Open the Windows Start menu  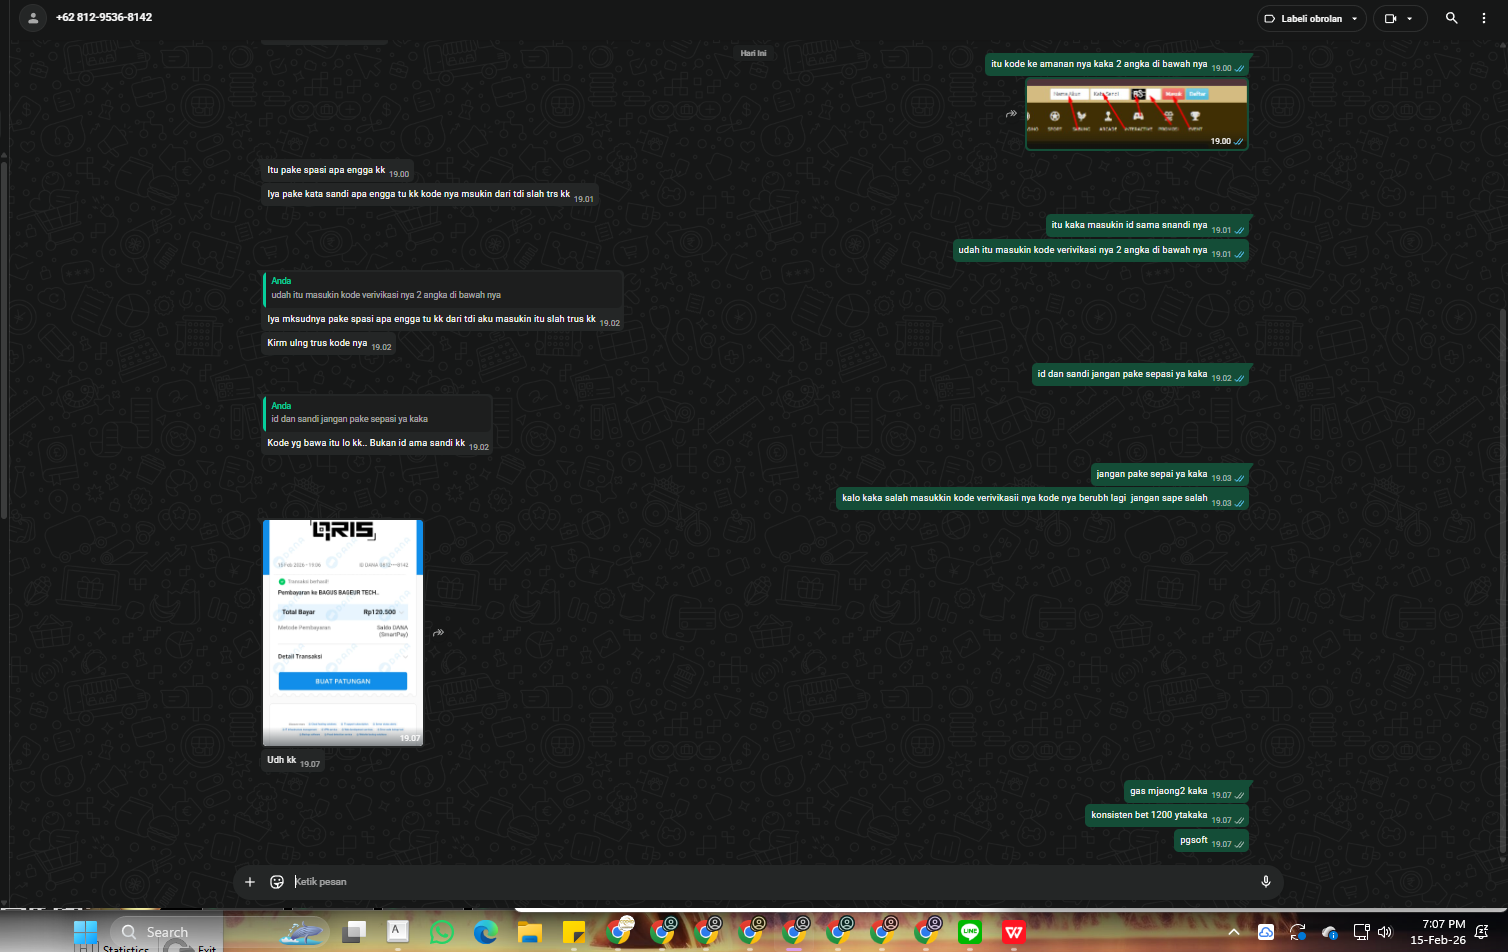tap(86, 932)
